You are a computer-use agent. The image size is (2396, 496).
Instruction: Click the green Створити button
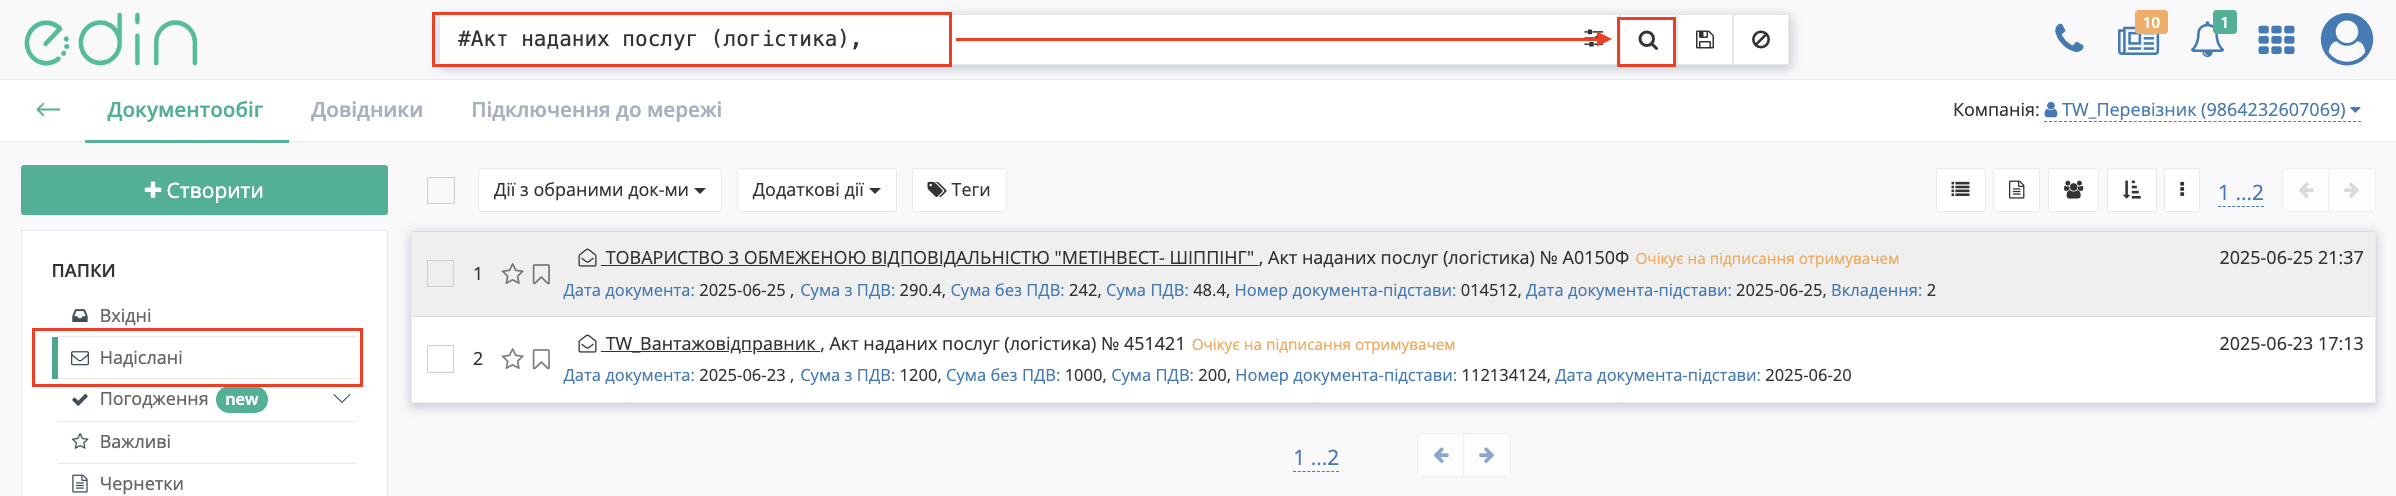[x=204, y=190]
